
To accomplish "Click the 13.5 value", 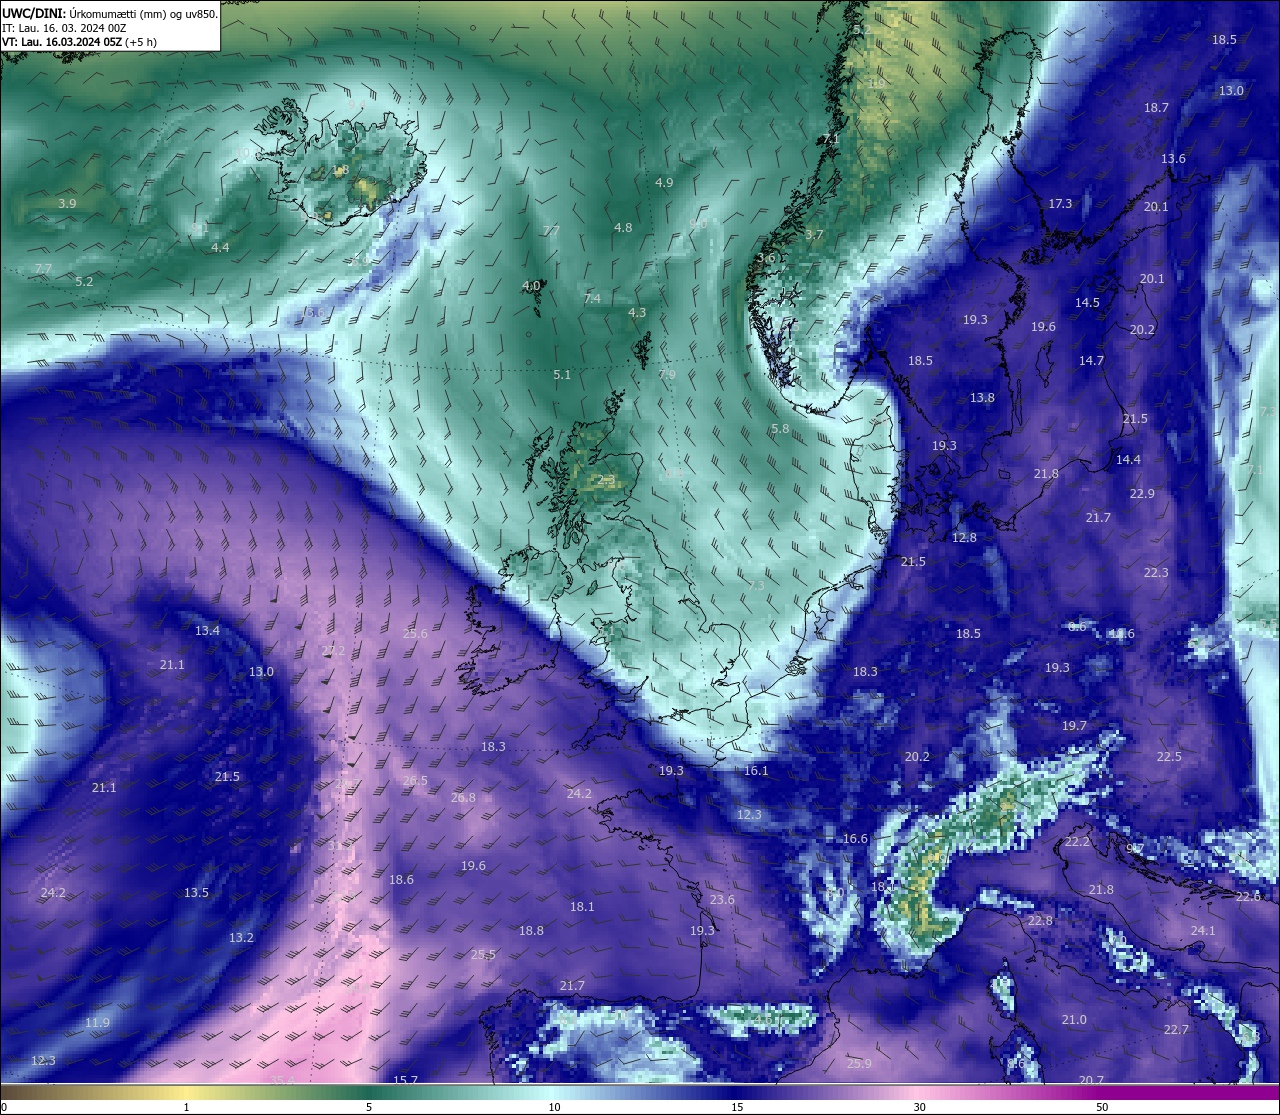I will tap(196, 893).
